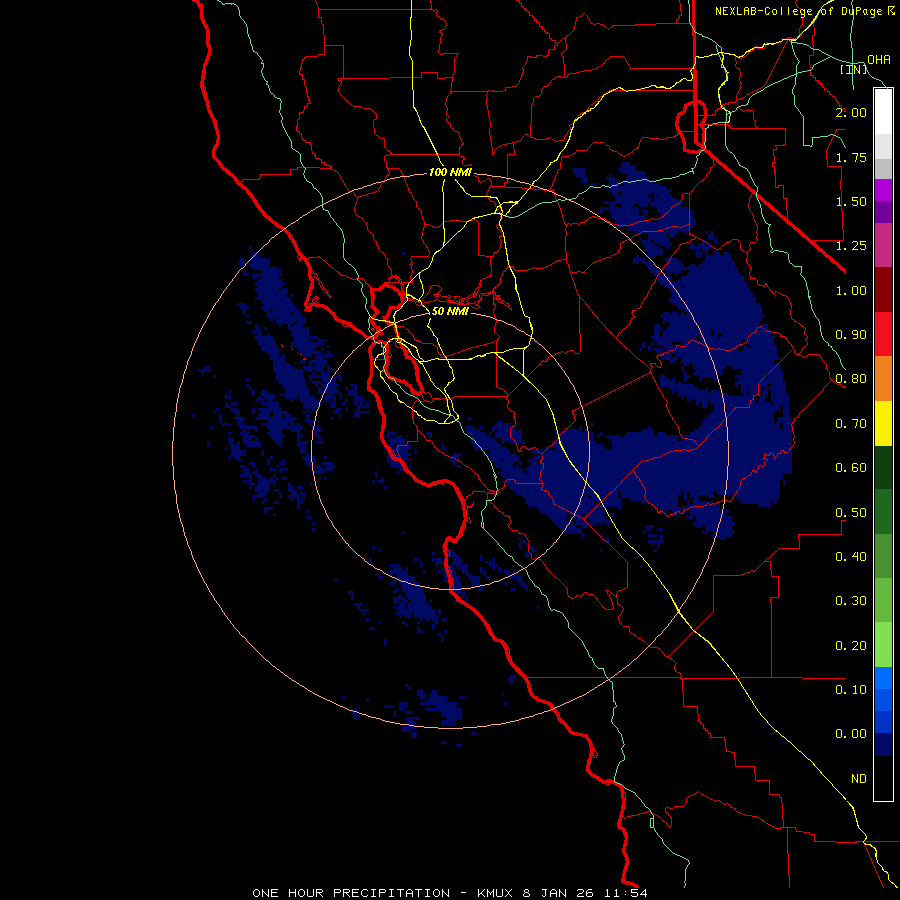900x900 pixels.
Task: Click the 0.80 legend value
Action: pyautogui.click(x=851, y=379)
